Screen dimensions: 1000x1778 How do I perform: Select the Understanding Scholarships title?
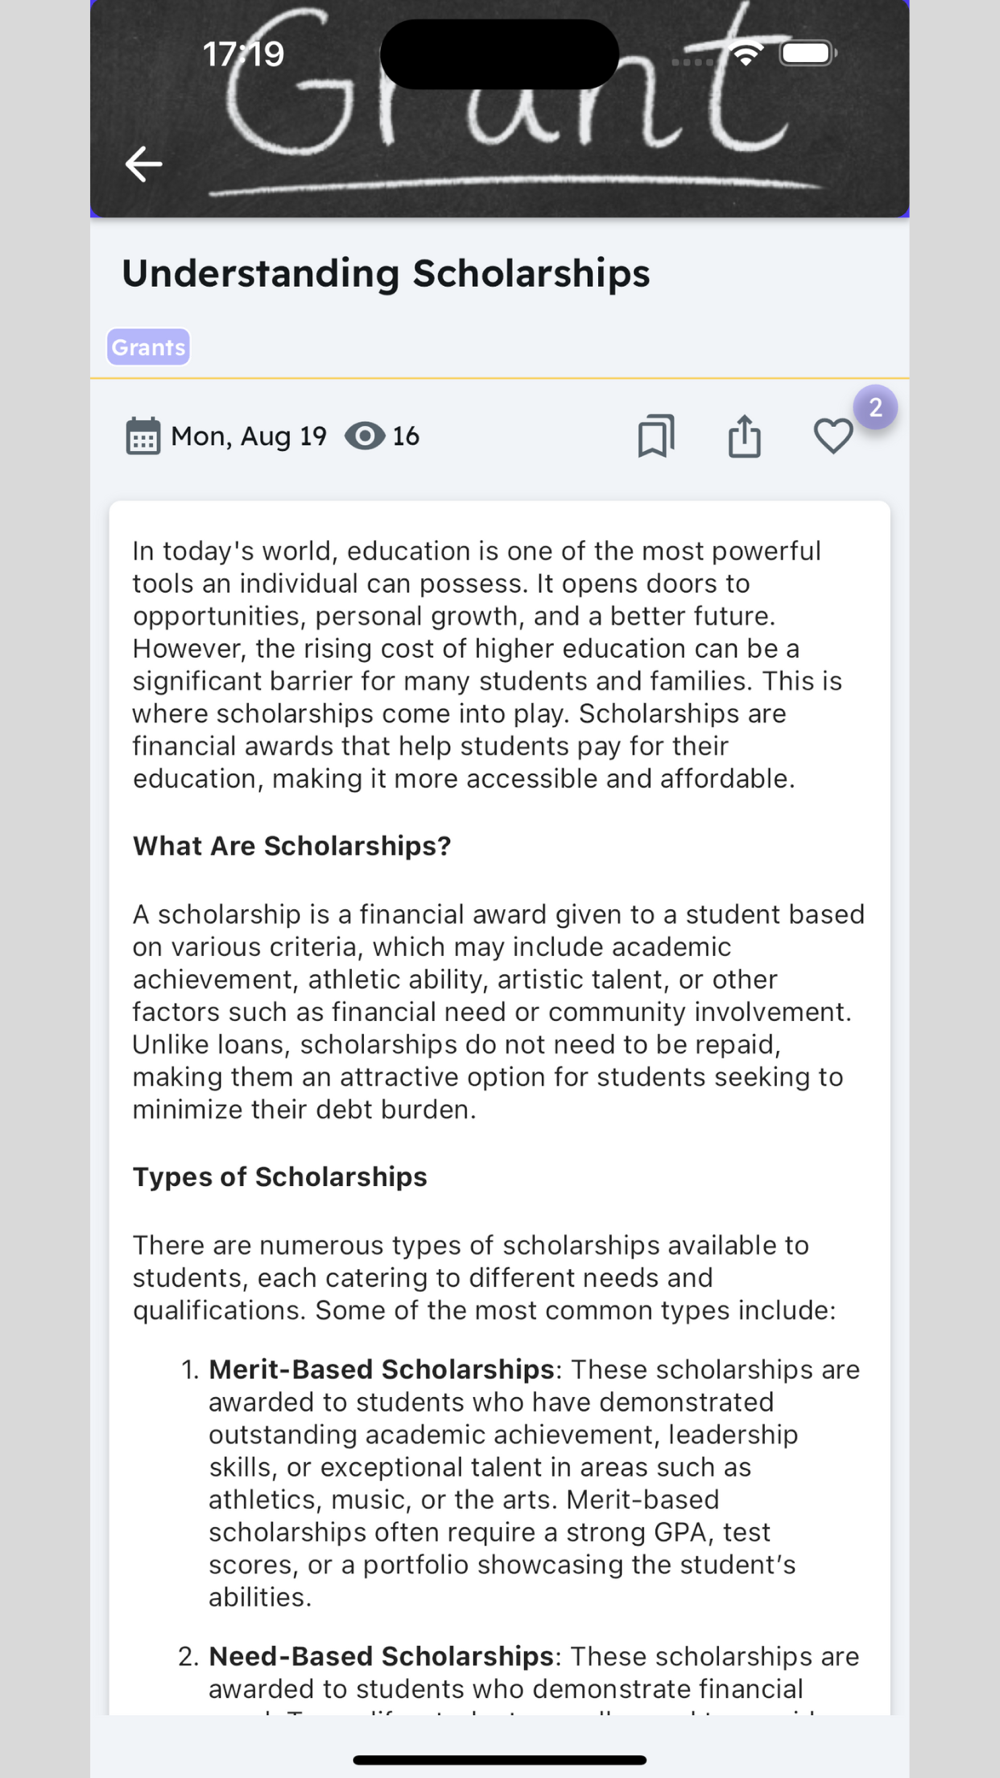point(386,273)
